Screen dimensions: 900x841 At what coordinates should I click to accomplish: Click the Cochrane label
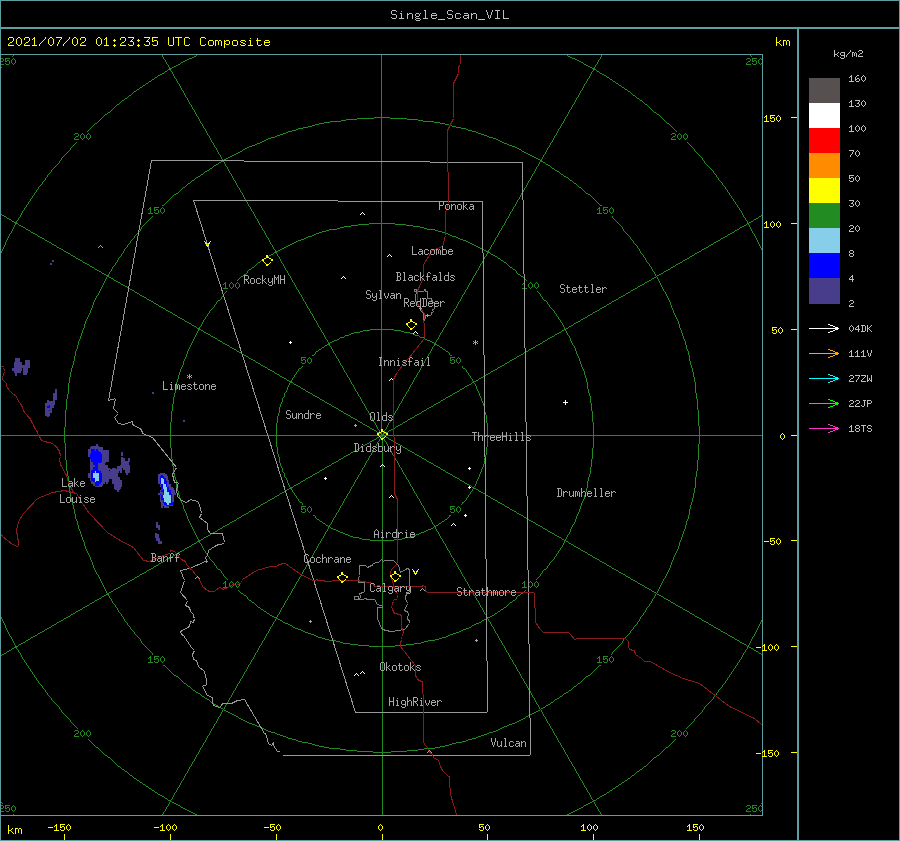point(327,559)
